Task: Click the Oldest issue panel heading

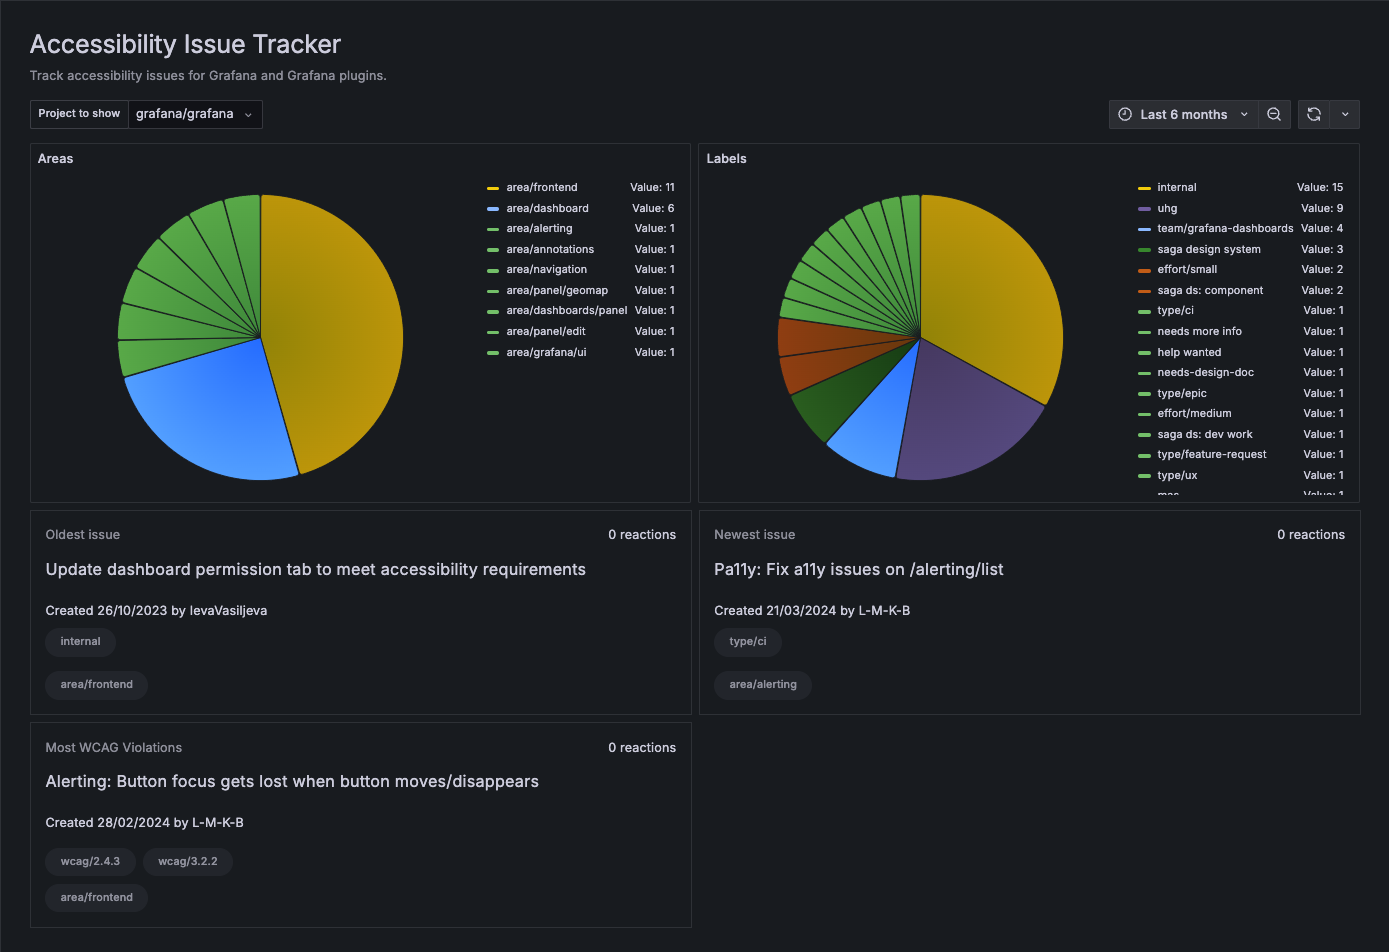Action: pos(83,535)
